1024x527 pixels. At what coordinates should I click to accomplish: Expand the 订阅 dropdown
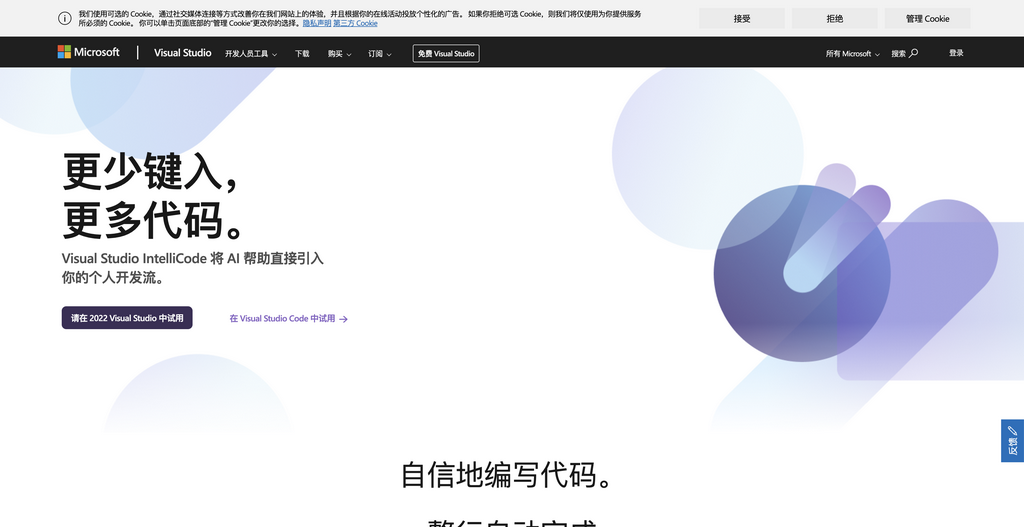point(379,54)
